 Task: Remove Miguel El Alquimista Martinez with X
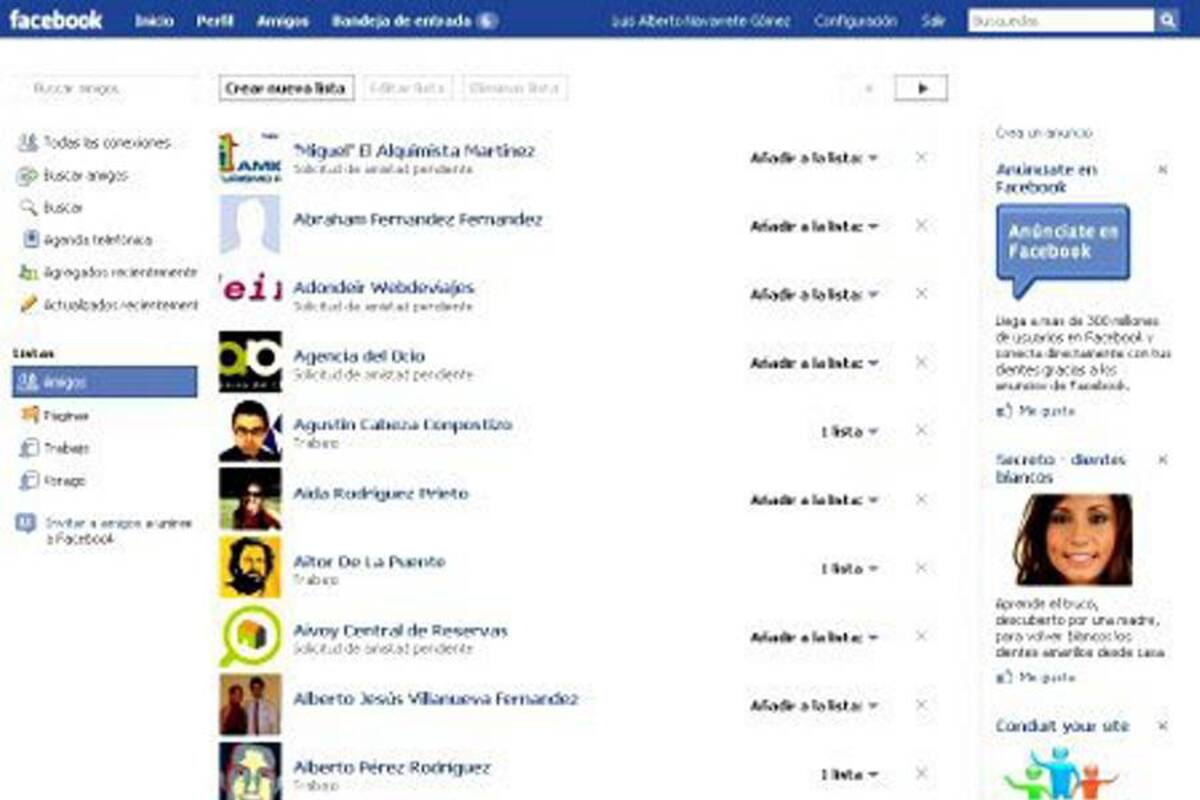click(x=921, y=157)
